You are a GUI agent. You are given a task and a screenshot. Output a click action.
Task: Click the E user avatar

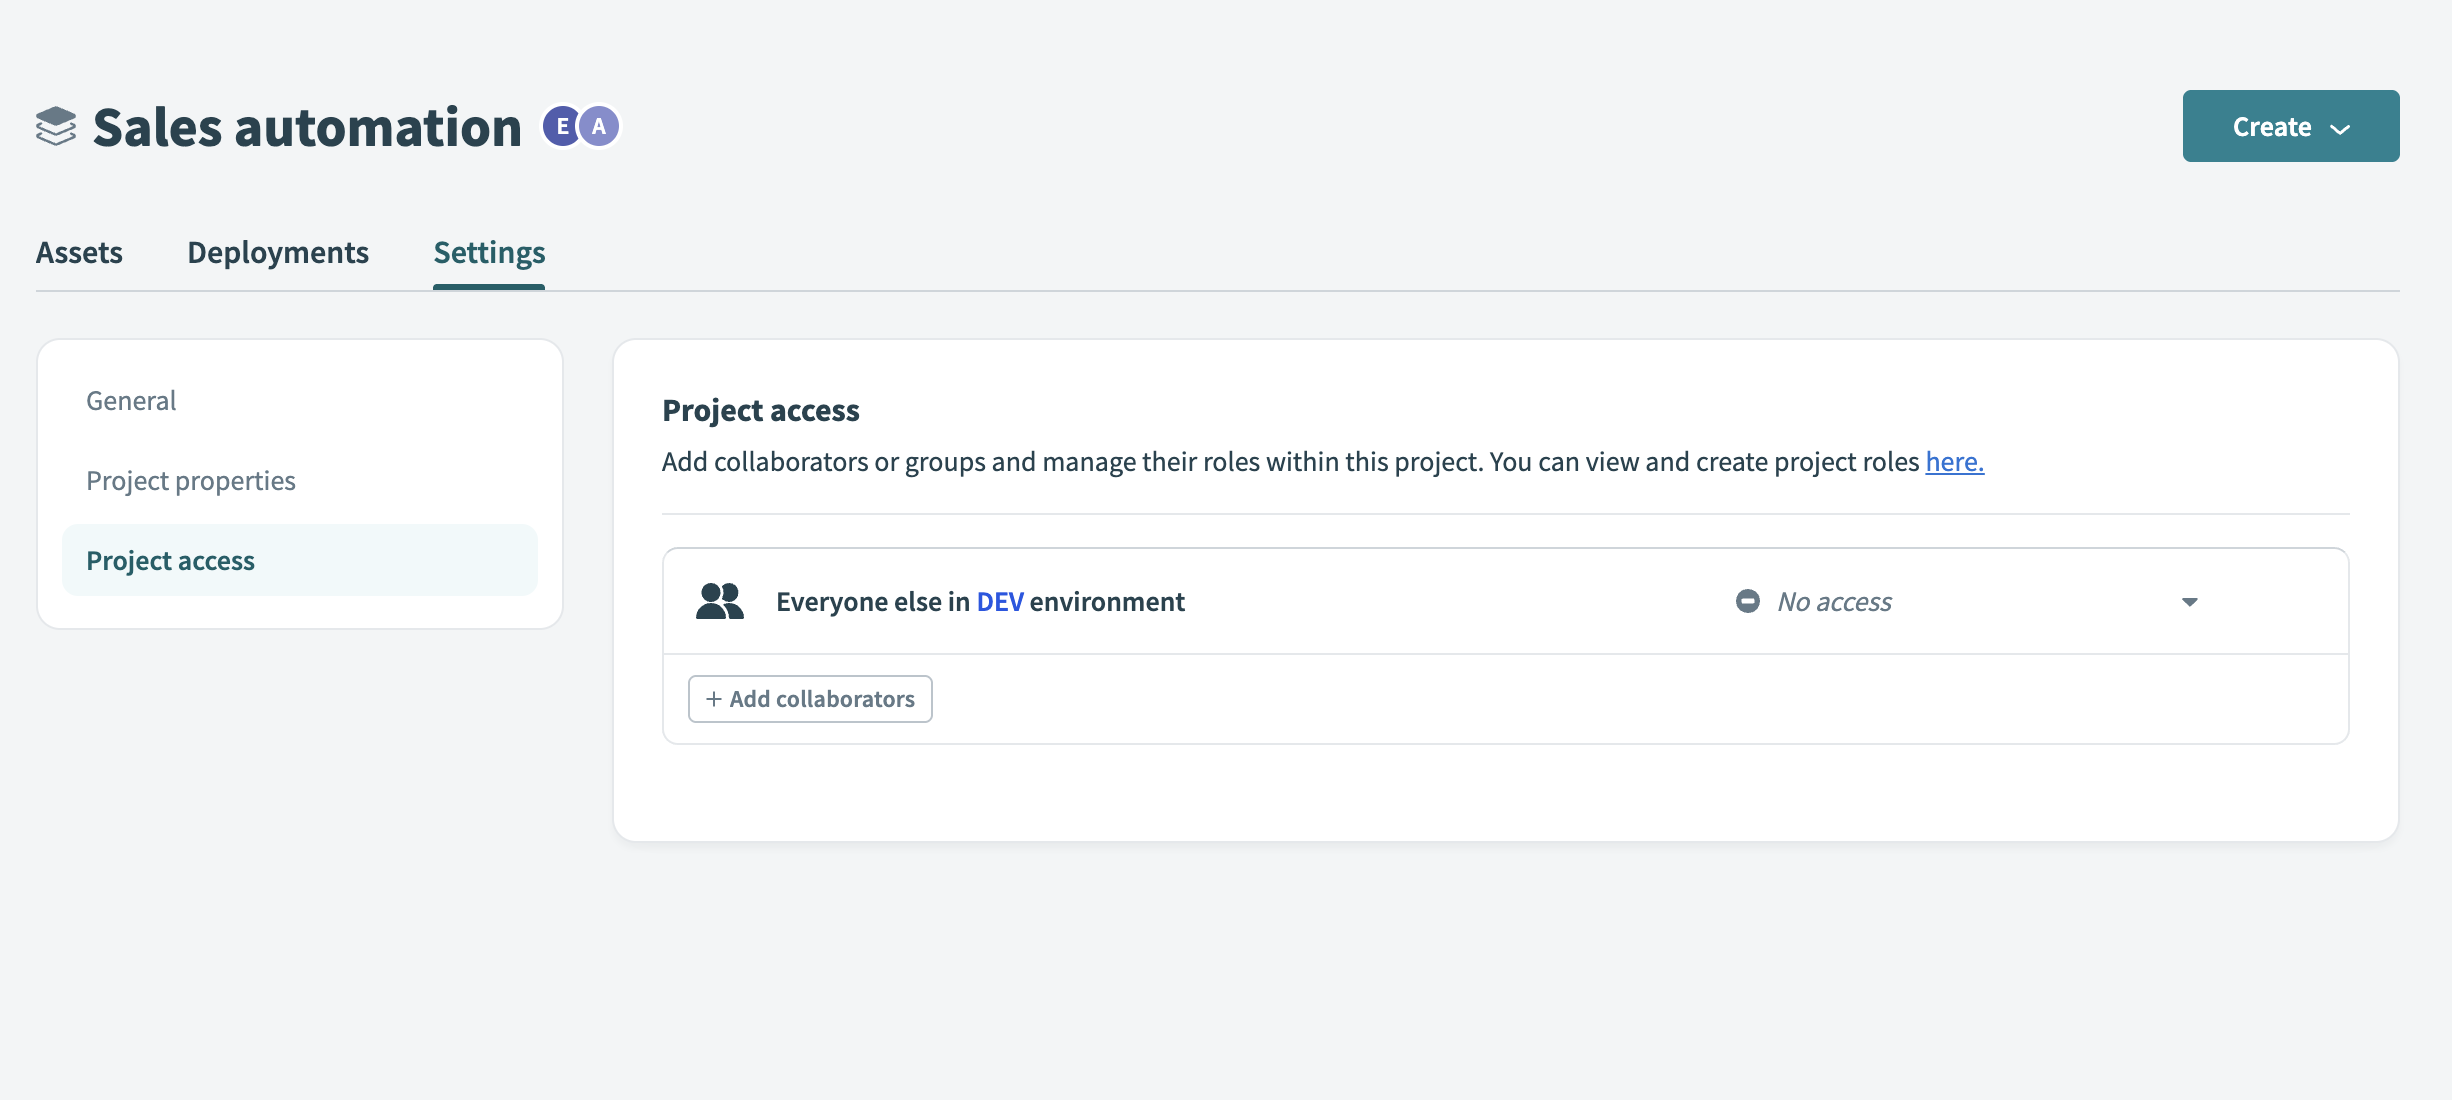(x=561, y=127)
